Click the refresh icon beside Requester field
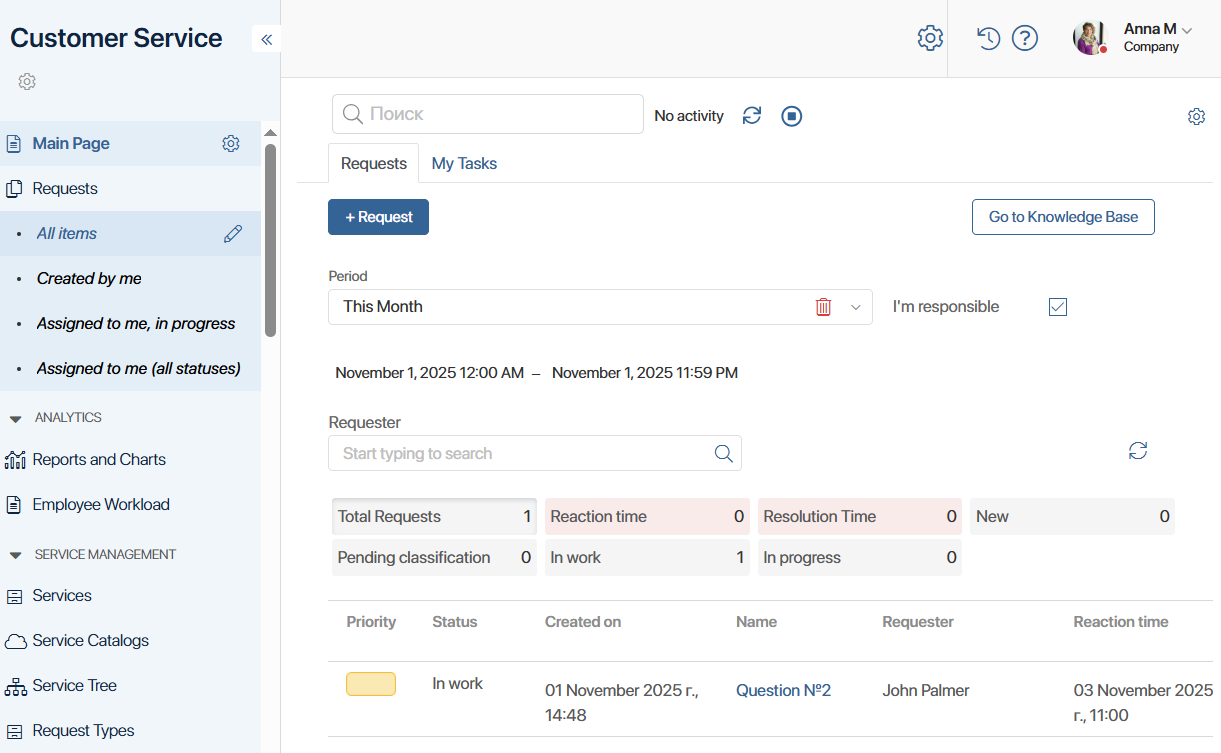The width and height of the screenshot is (1221, 753). point(1138,451)
